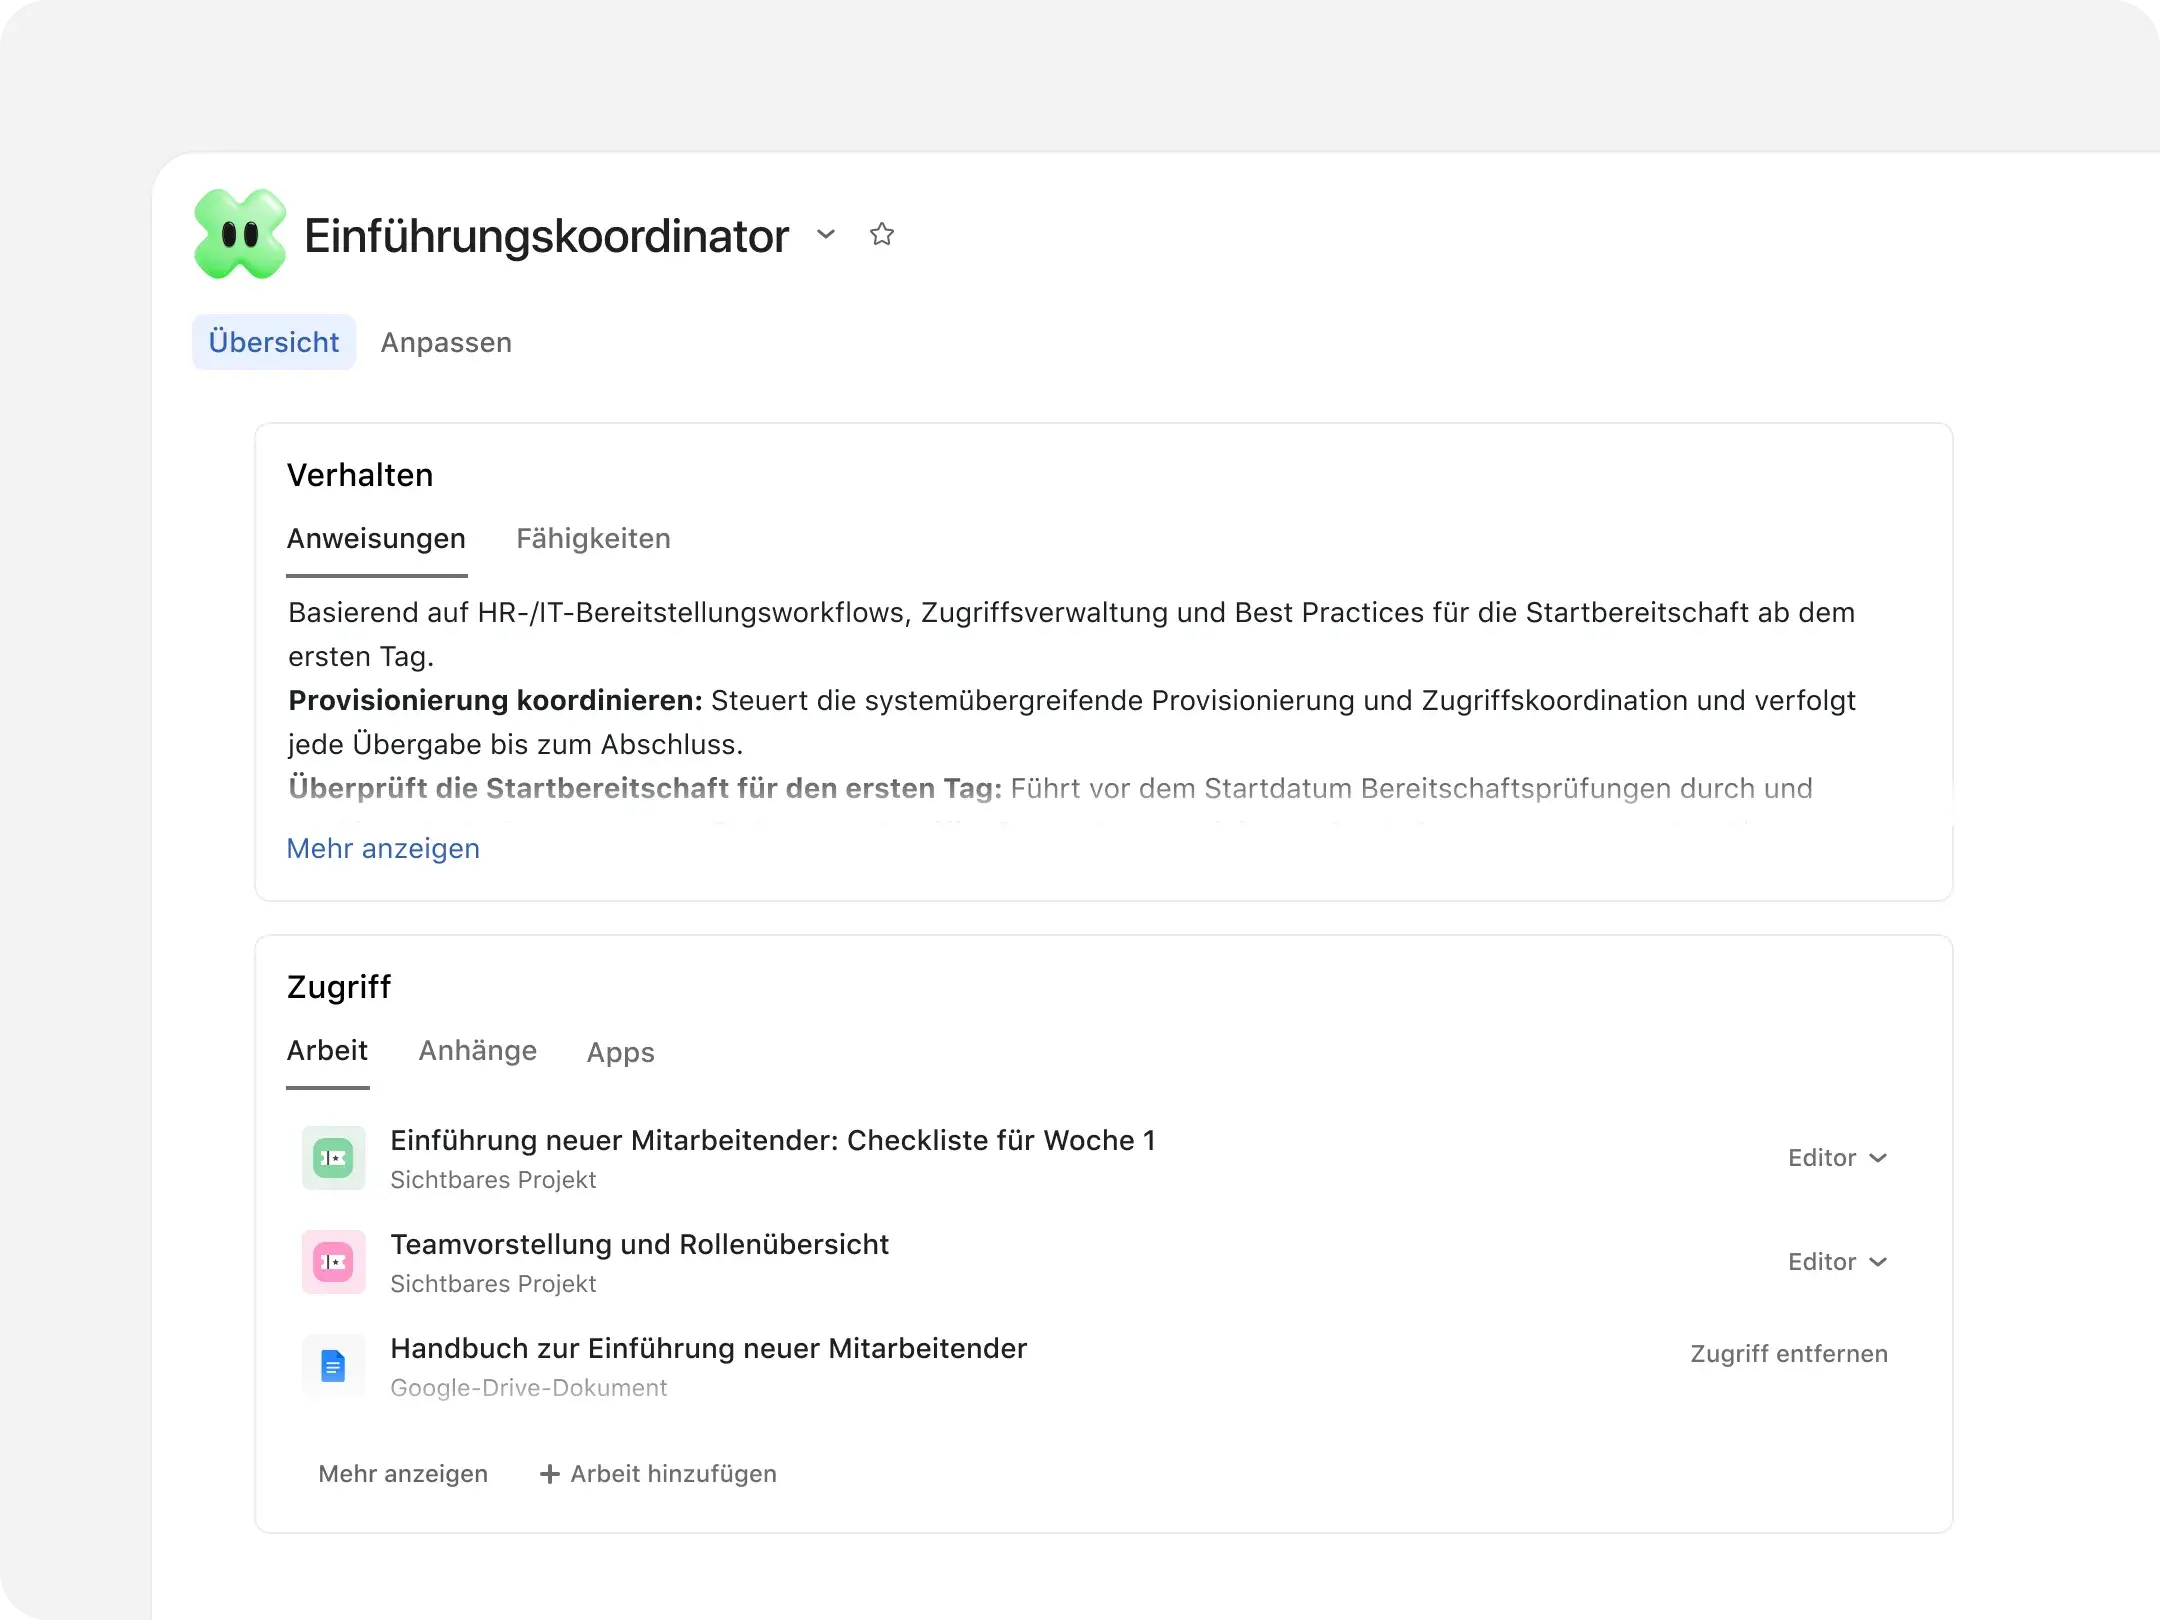Click Mehr anzeigen below the work list
The height and width of the screenshot is (1620, 2160).
(x=403, y=1474)
